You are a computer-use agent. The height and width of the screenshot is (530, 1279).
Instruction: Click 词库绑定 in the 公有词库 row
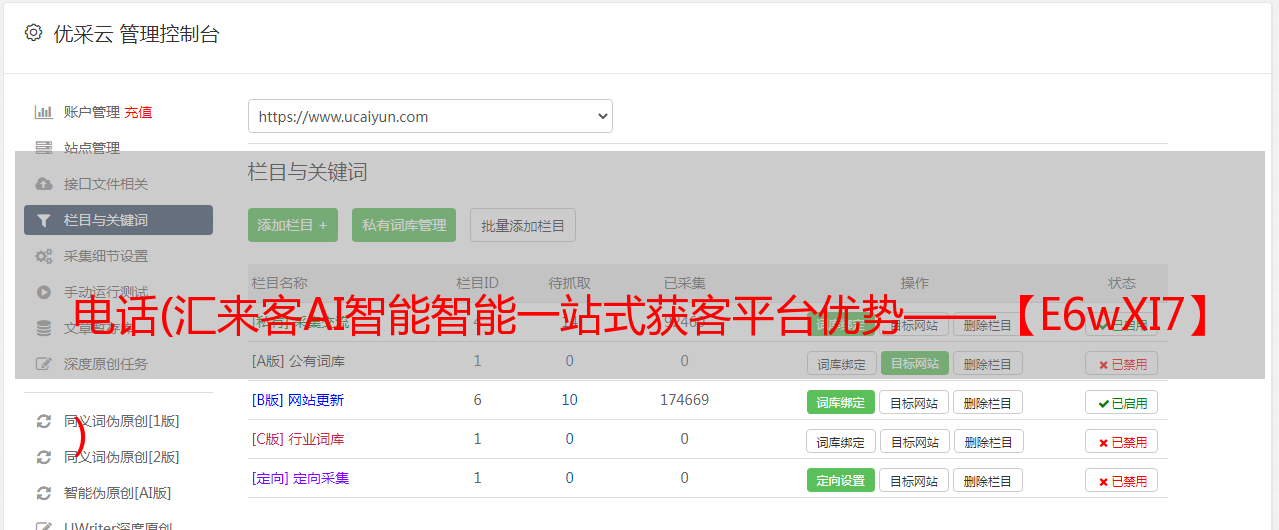click(x=841, y=363)
